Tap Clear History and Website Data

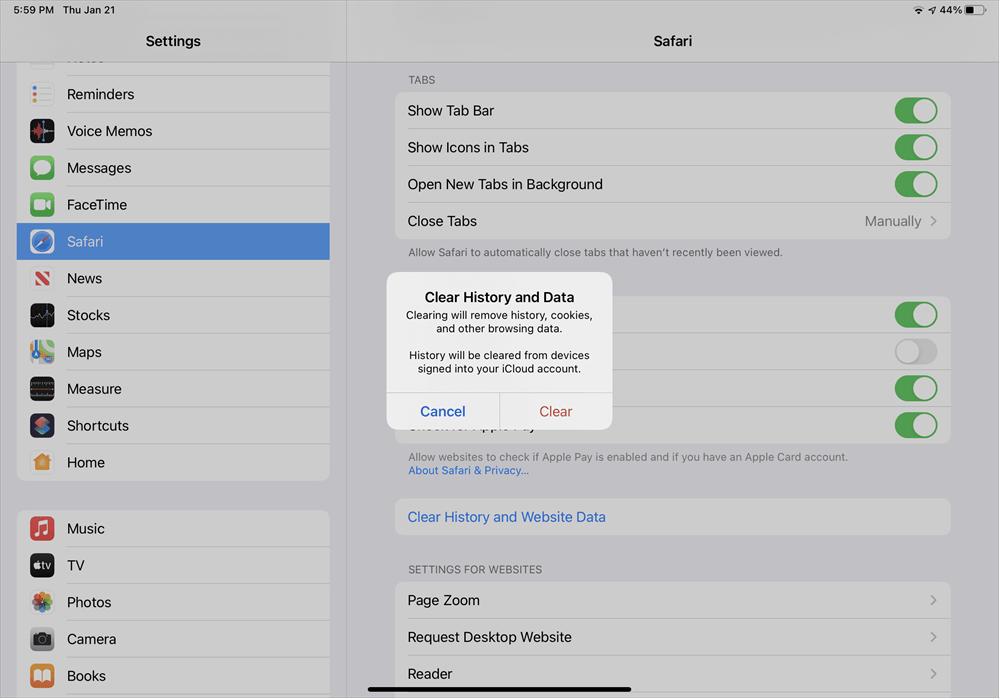[x=506, y=517]
